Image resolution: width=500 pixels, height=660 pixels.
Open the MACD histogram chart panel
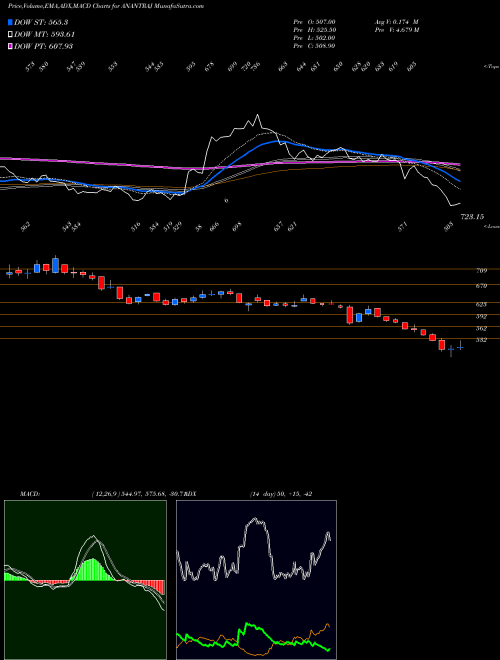pos(85,580)
